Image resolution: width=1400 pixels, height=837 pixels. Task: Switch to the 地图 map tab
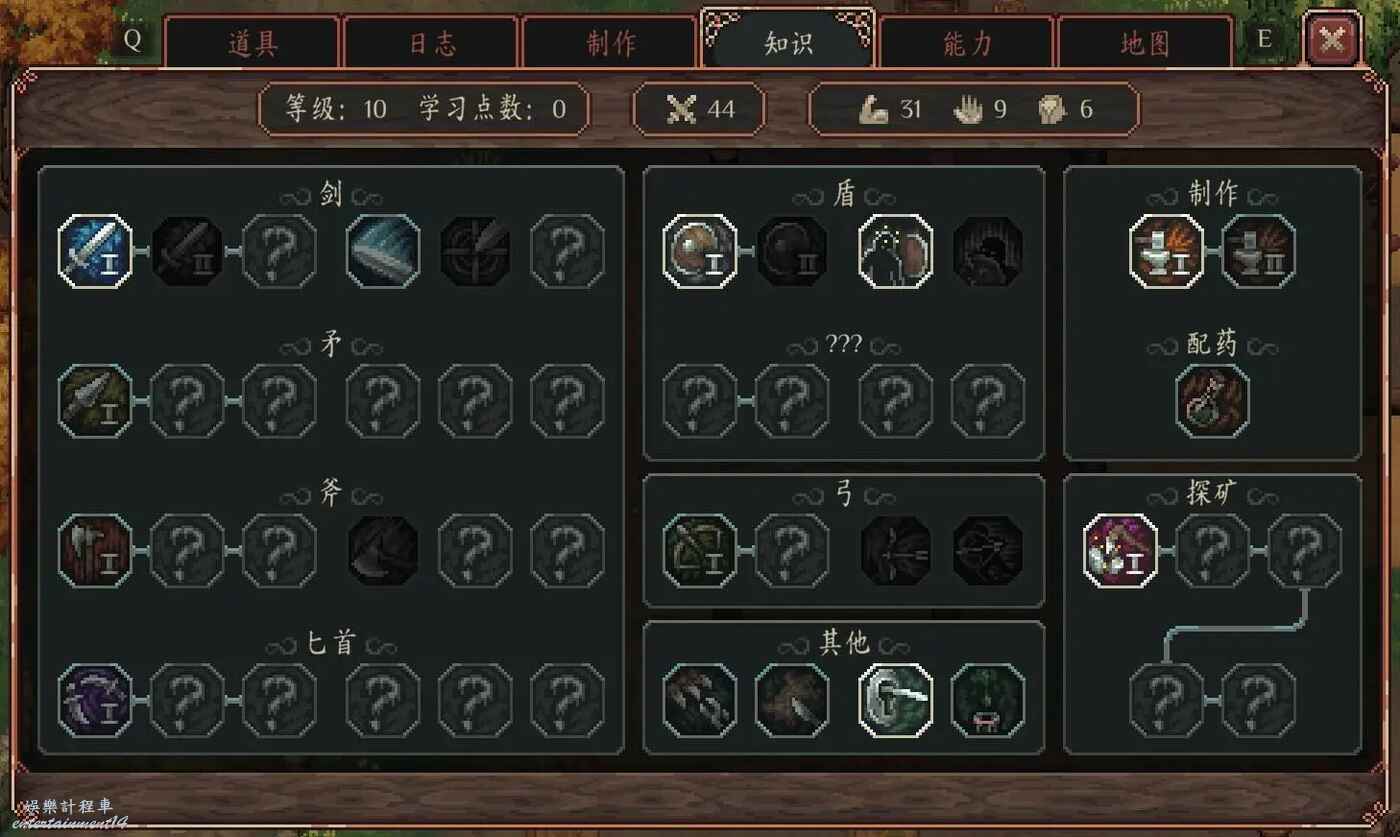[x=1145, y=43]
